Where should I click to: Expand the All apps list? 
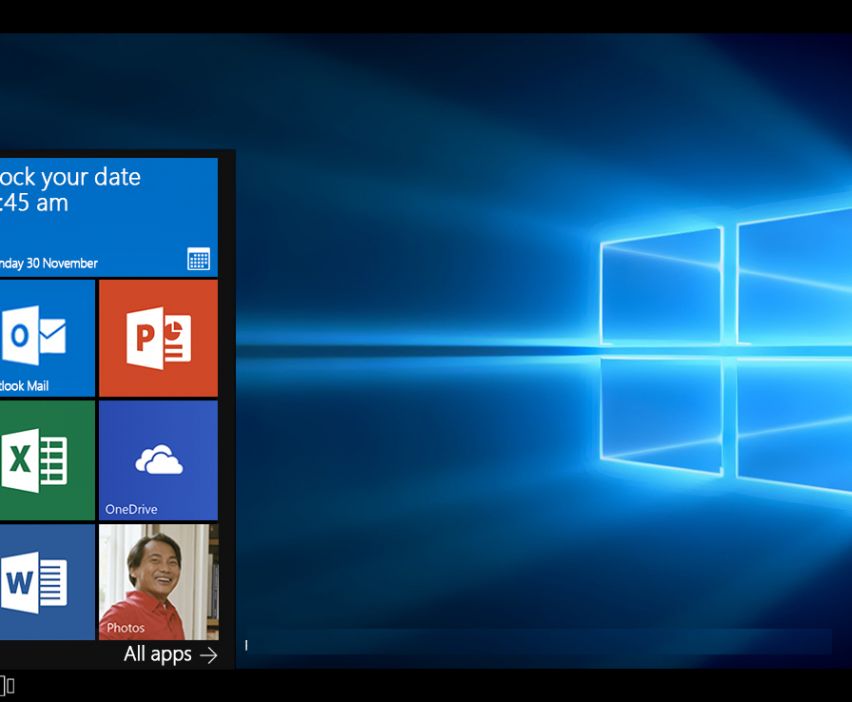[157, 655]
